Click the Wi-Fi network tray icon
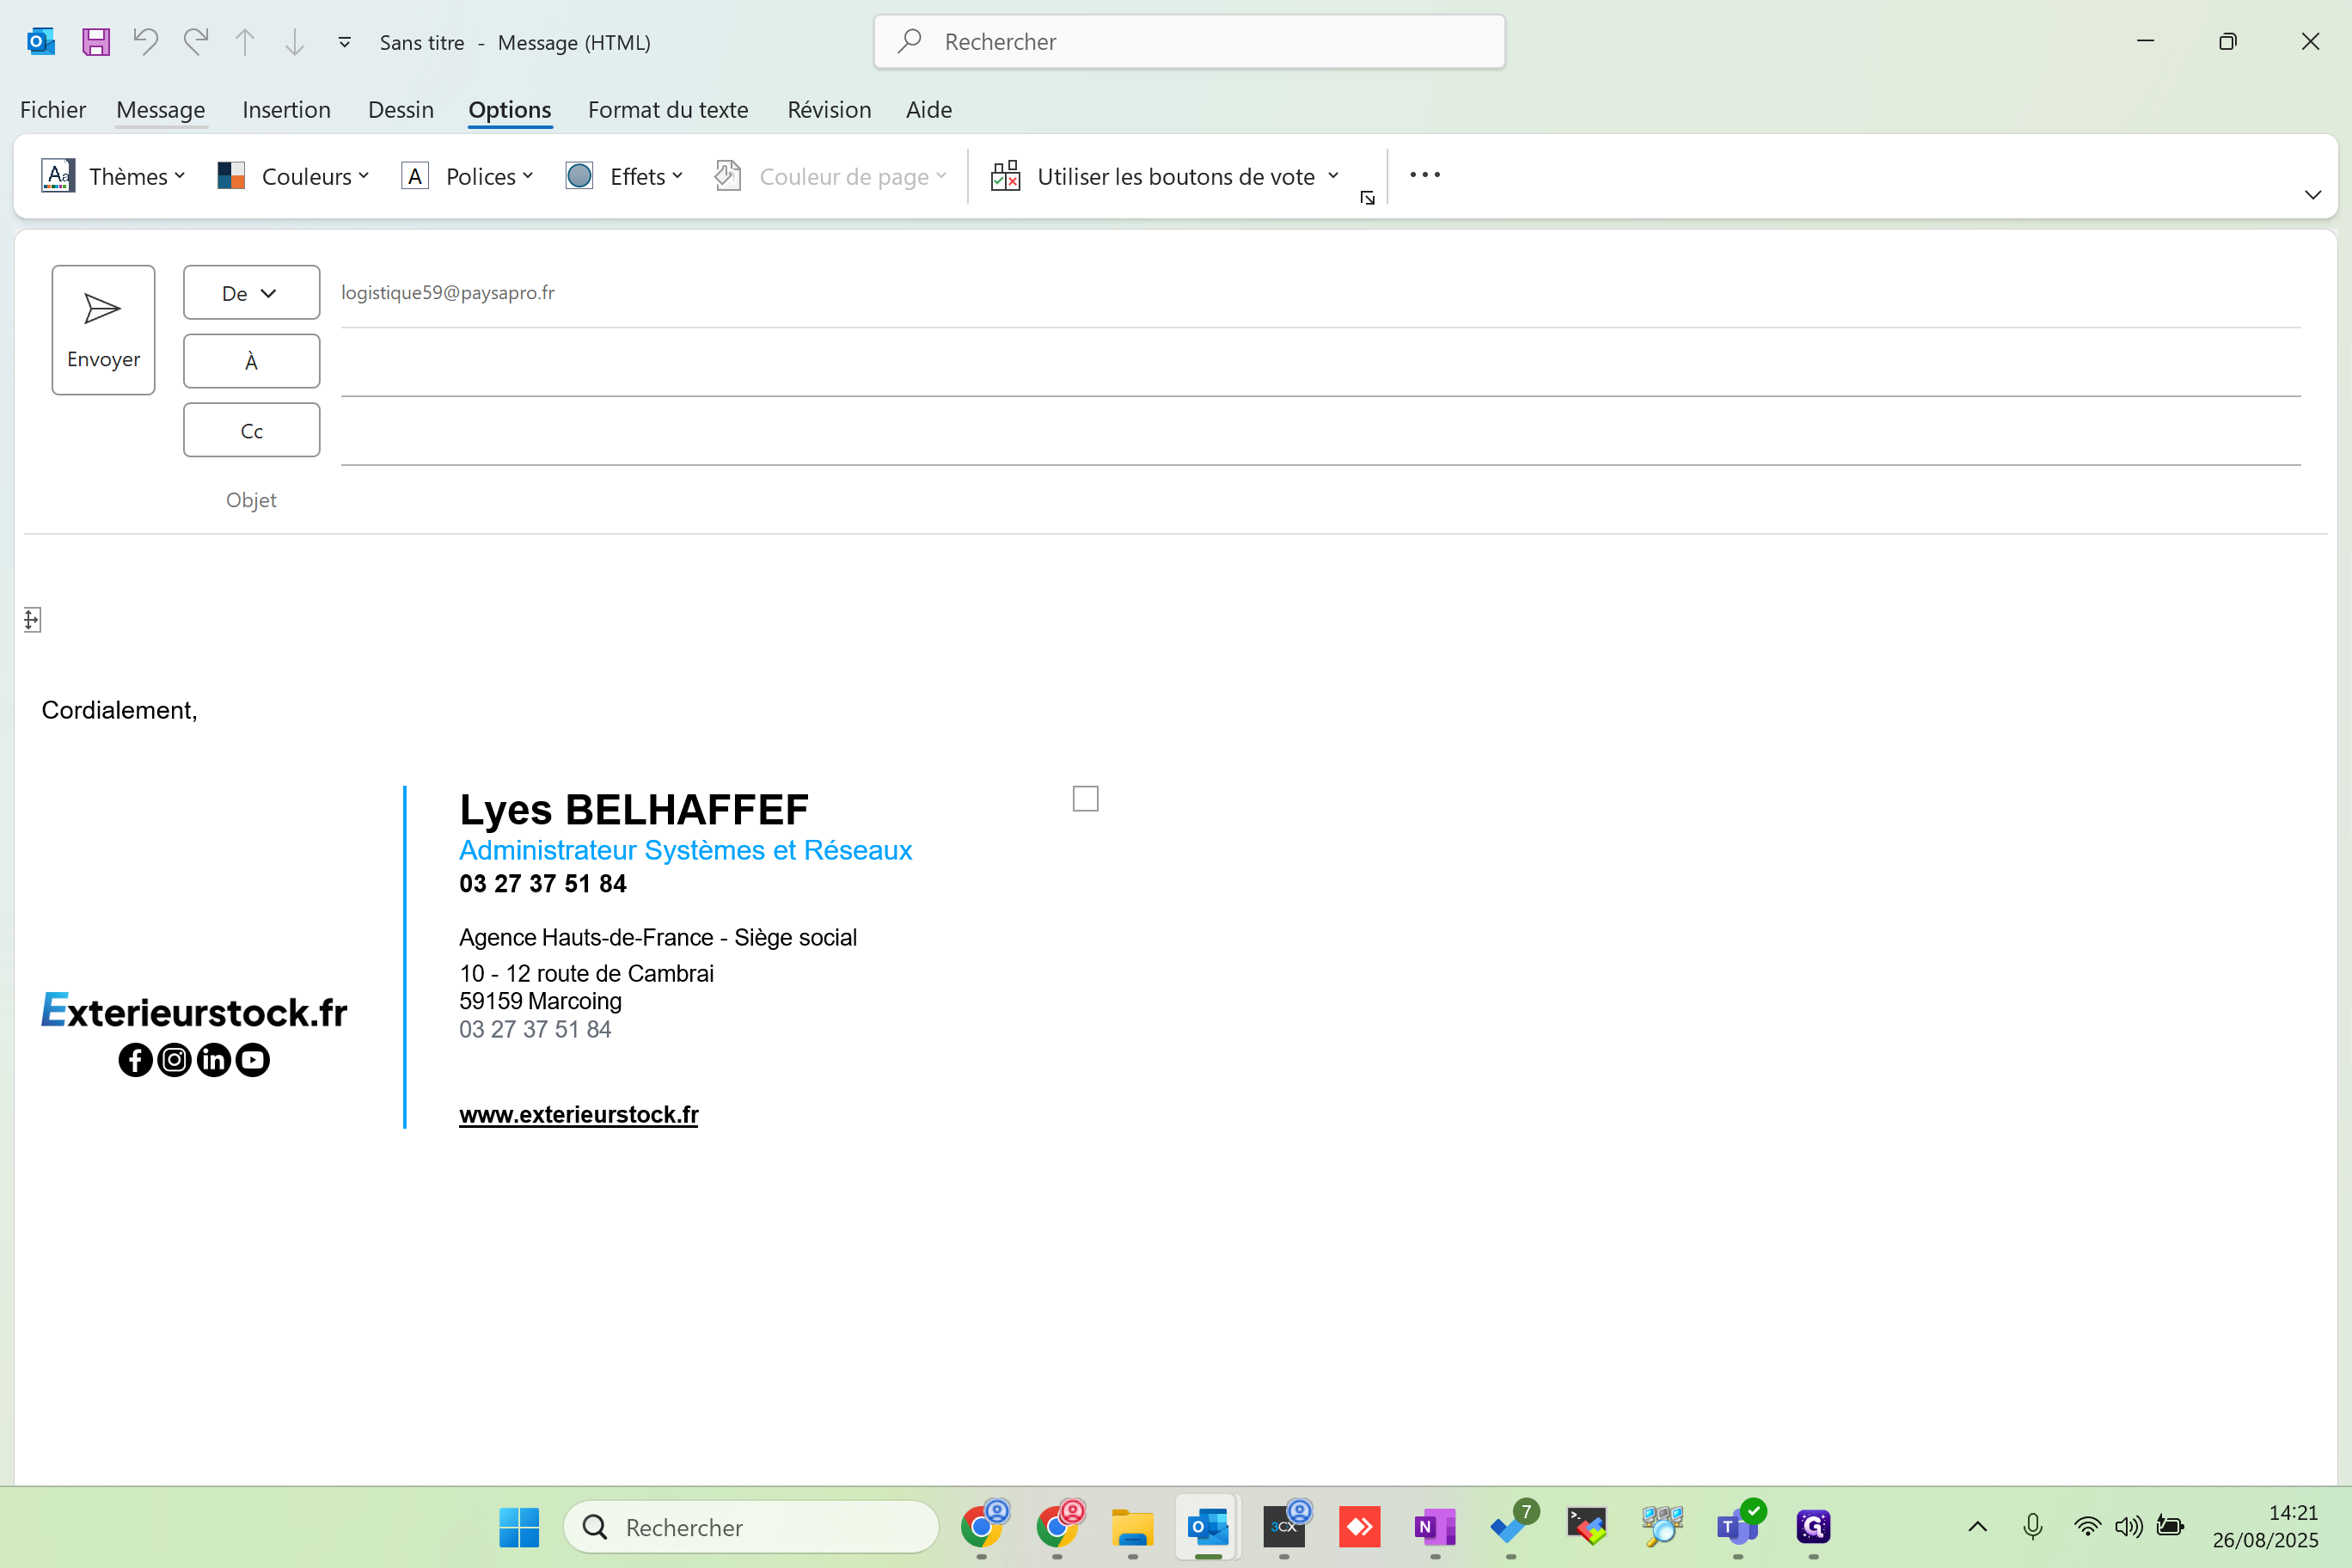 coord(2087,1527)
